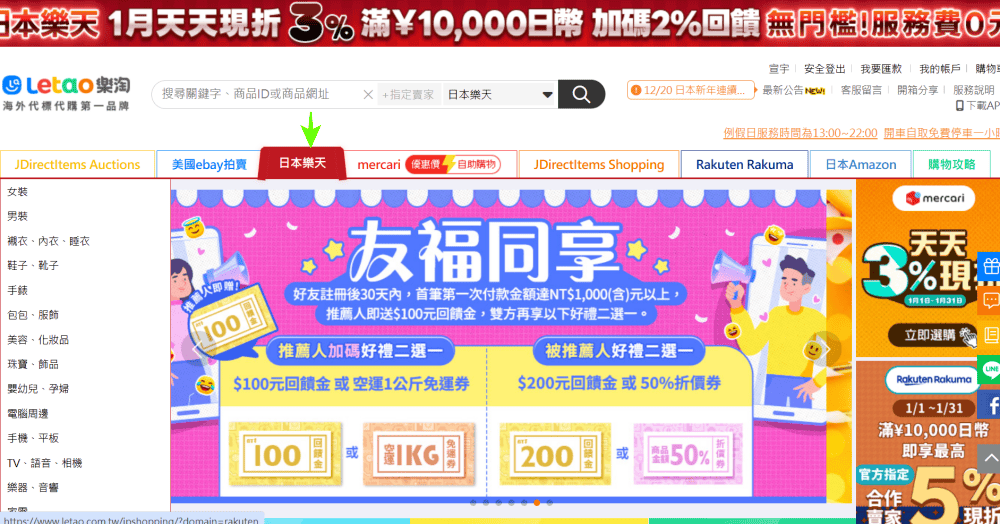Click the back-to-top arrow icon
This screenshot has width=1000, height=524.
(x=990, y=458)
